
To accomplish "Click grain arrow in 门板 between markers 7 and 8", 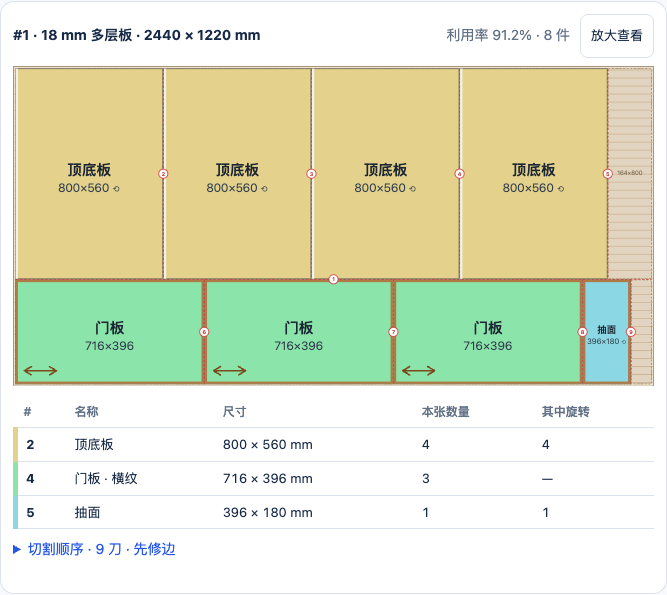I will click(x=419, y=371).
